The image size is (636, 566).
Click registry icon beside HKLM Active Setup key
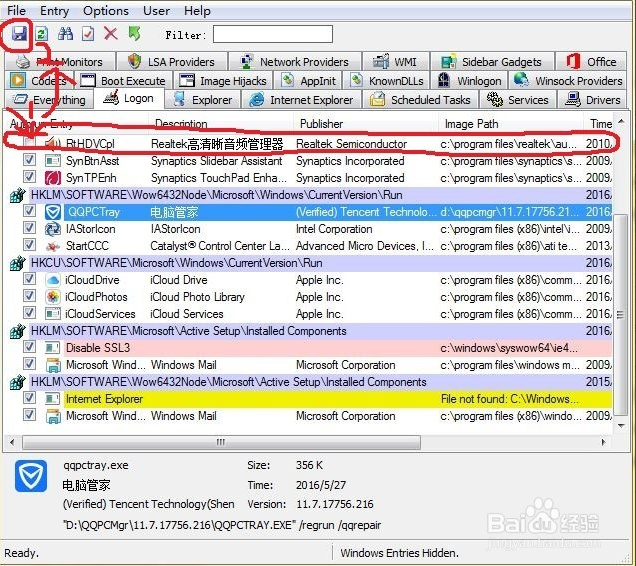17,331
